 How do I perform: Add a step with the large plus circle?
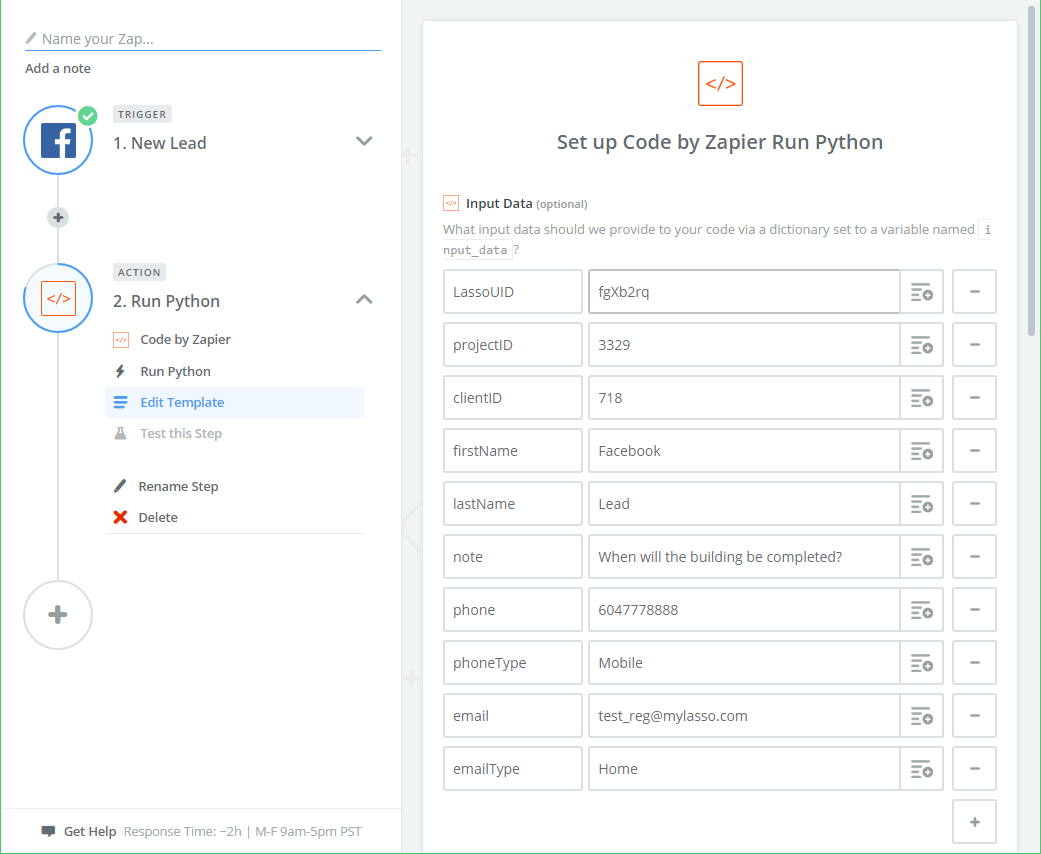tap(58, 615)
